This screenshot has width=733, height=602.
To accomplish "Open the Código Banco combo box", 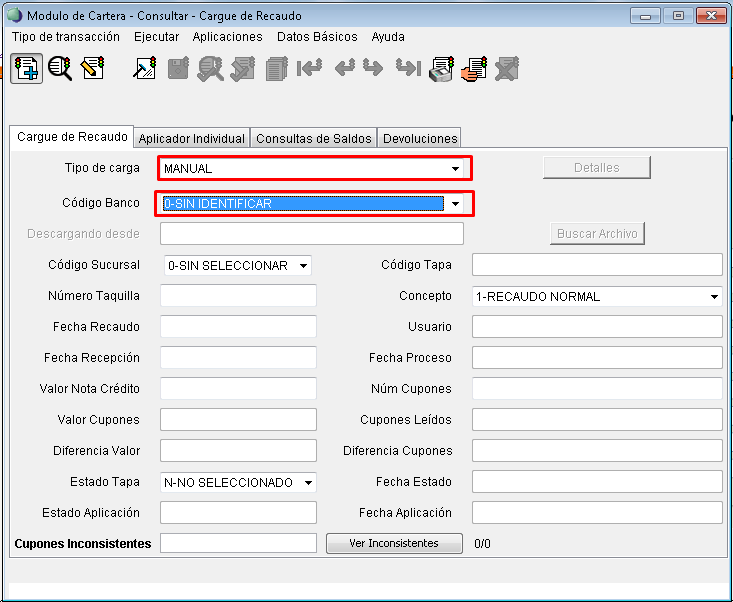I will tap(455, 204).
